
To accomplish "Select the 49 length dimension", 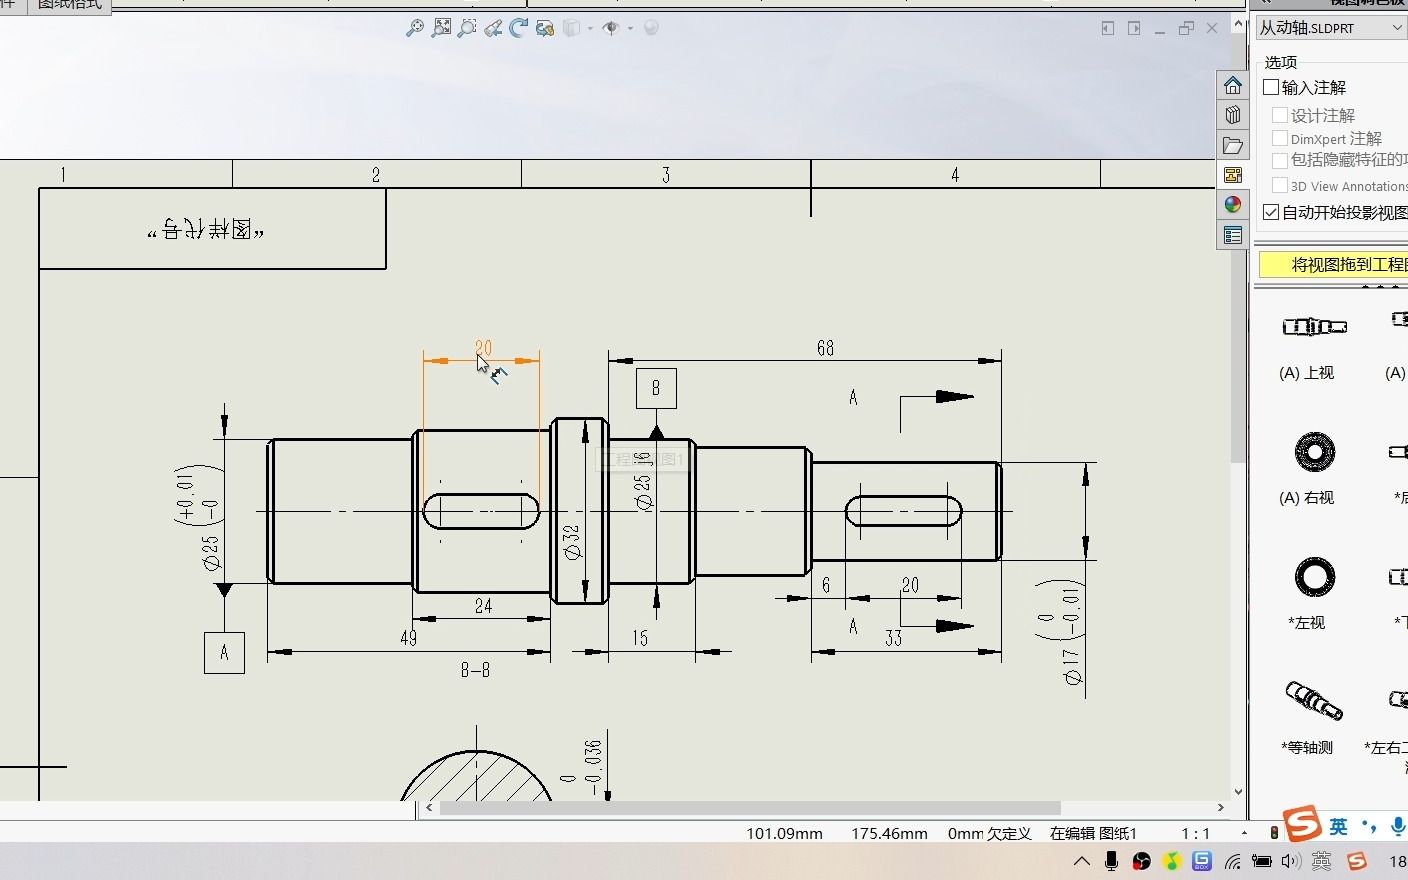I will pyautogui.click(x=408, y=638).
